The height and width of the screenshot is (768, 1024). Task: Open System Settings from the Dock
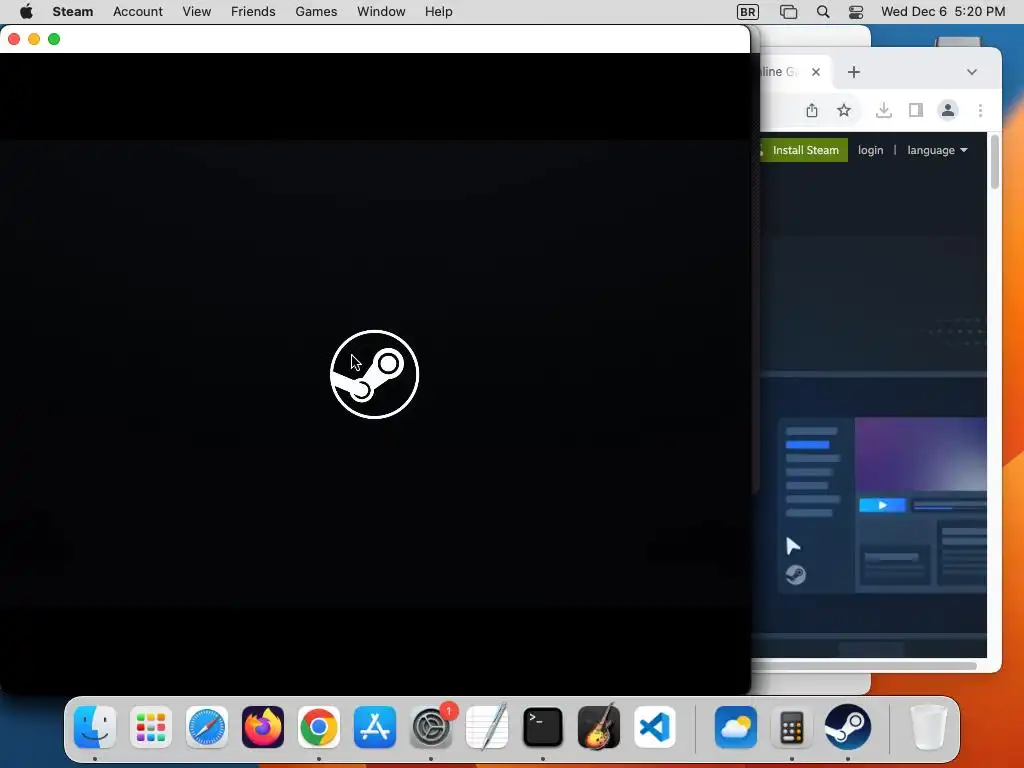[x=431, y=727]
